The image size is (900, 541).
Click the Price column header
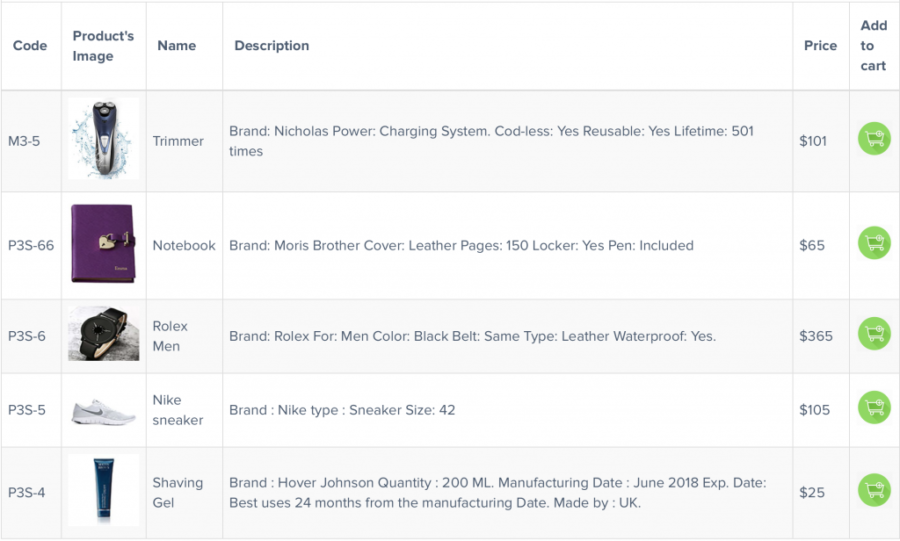pos(820,46)
